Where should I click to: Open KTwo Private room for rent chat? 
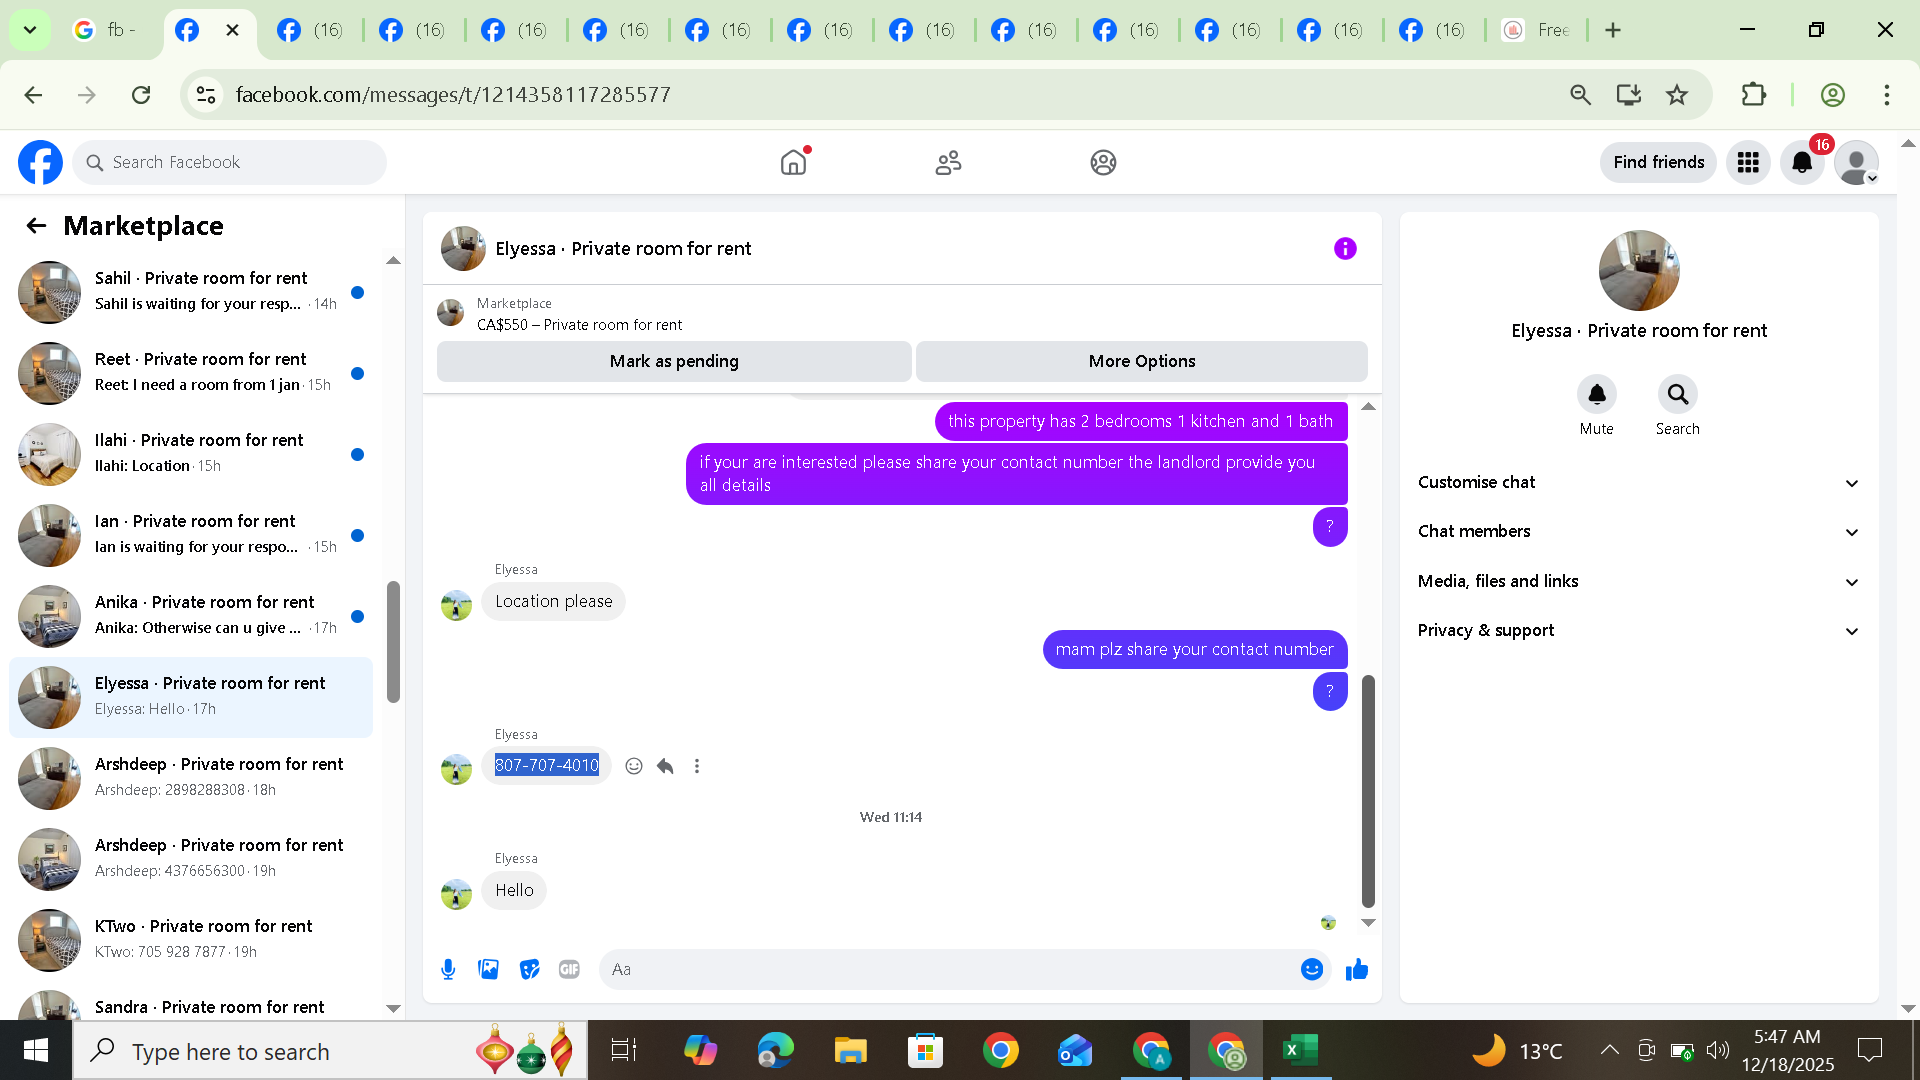[191, 940]
